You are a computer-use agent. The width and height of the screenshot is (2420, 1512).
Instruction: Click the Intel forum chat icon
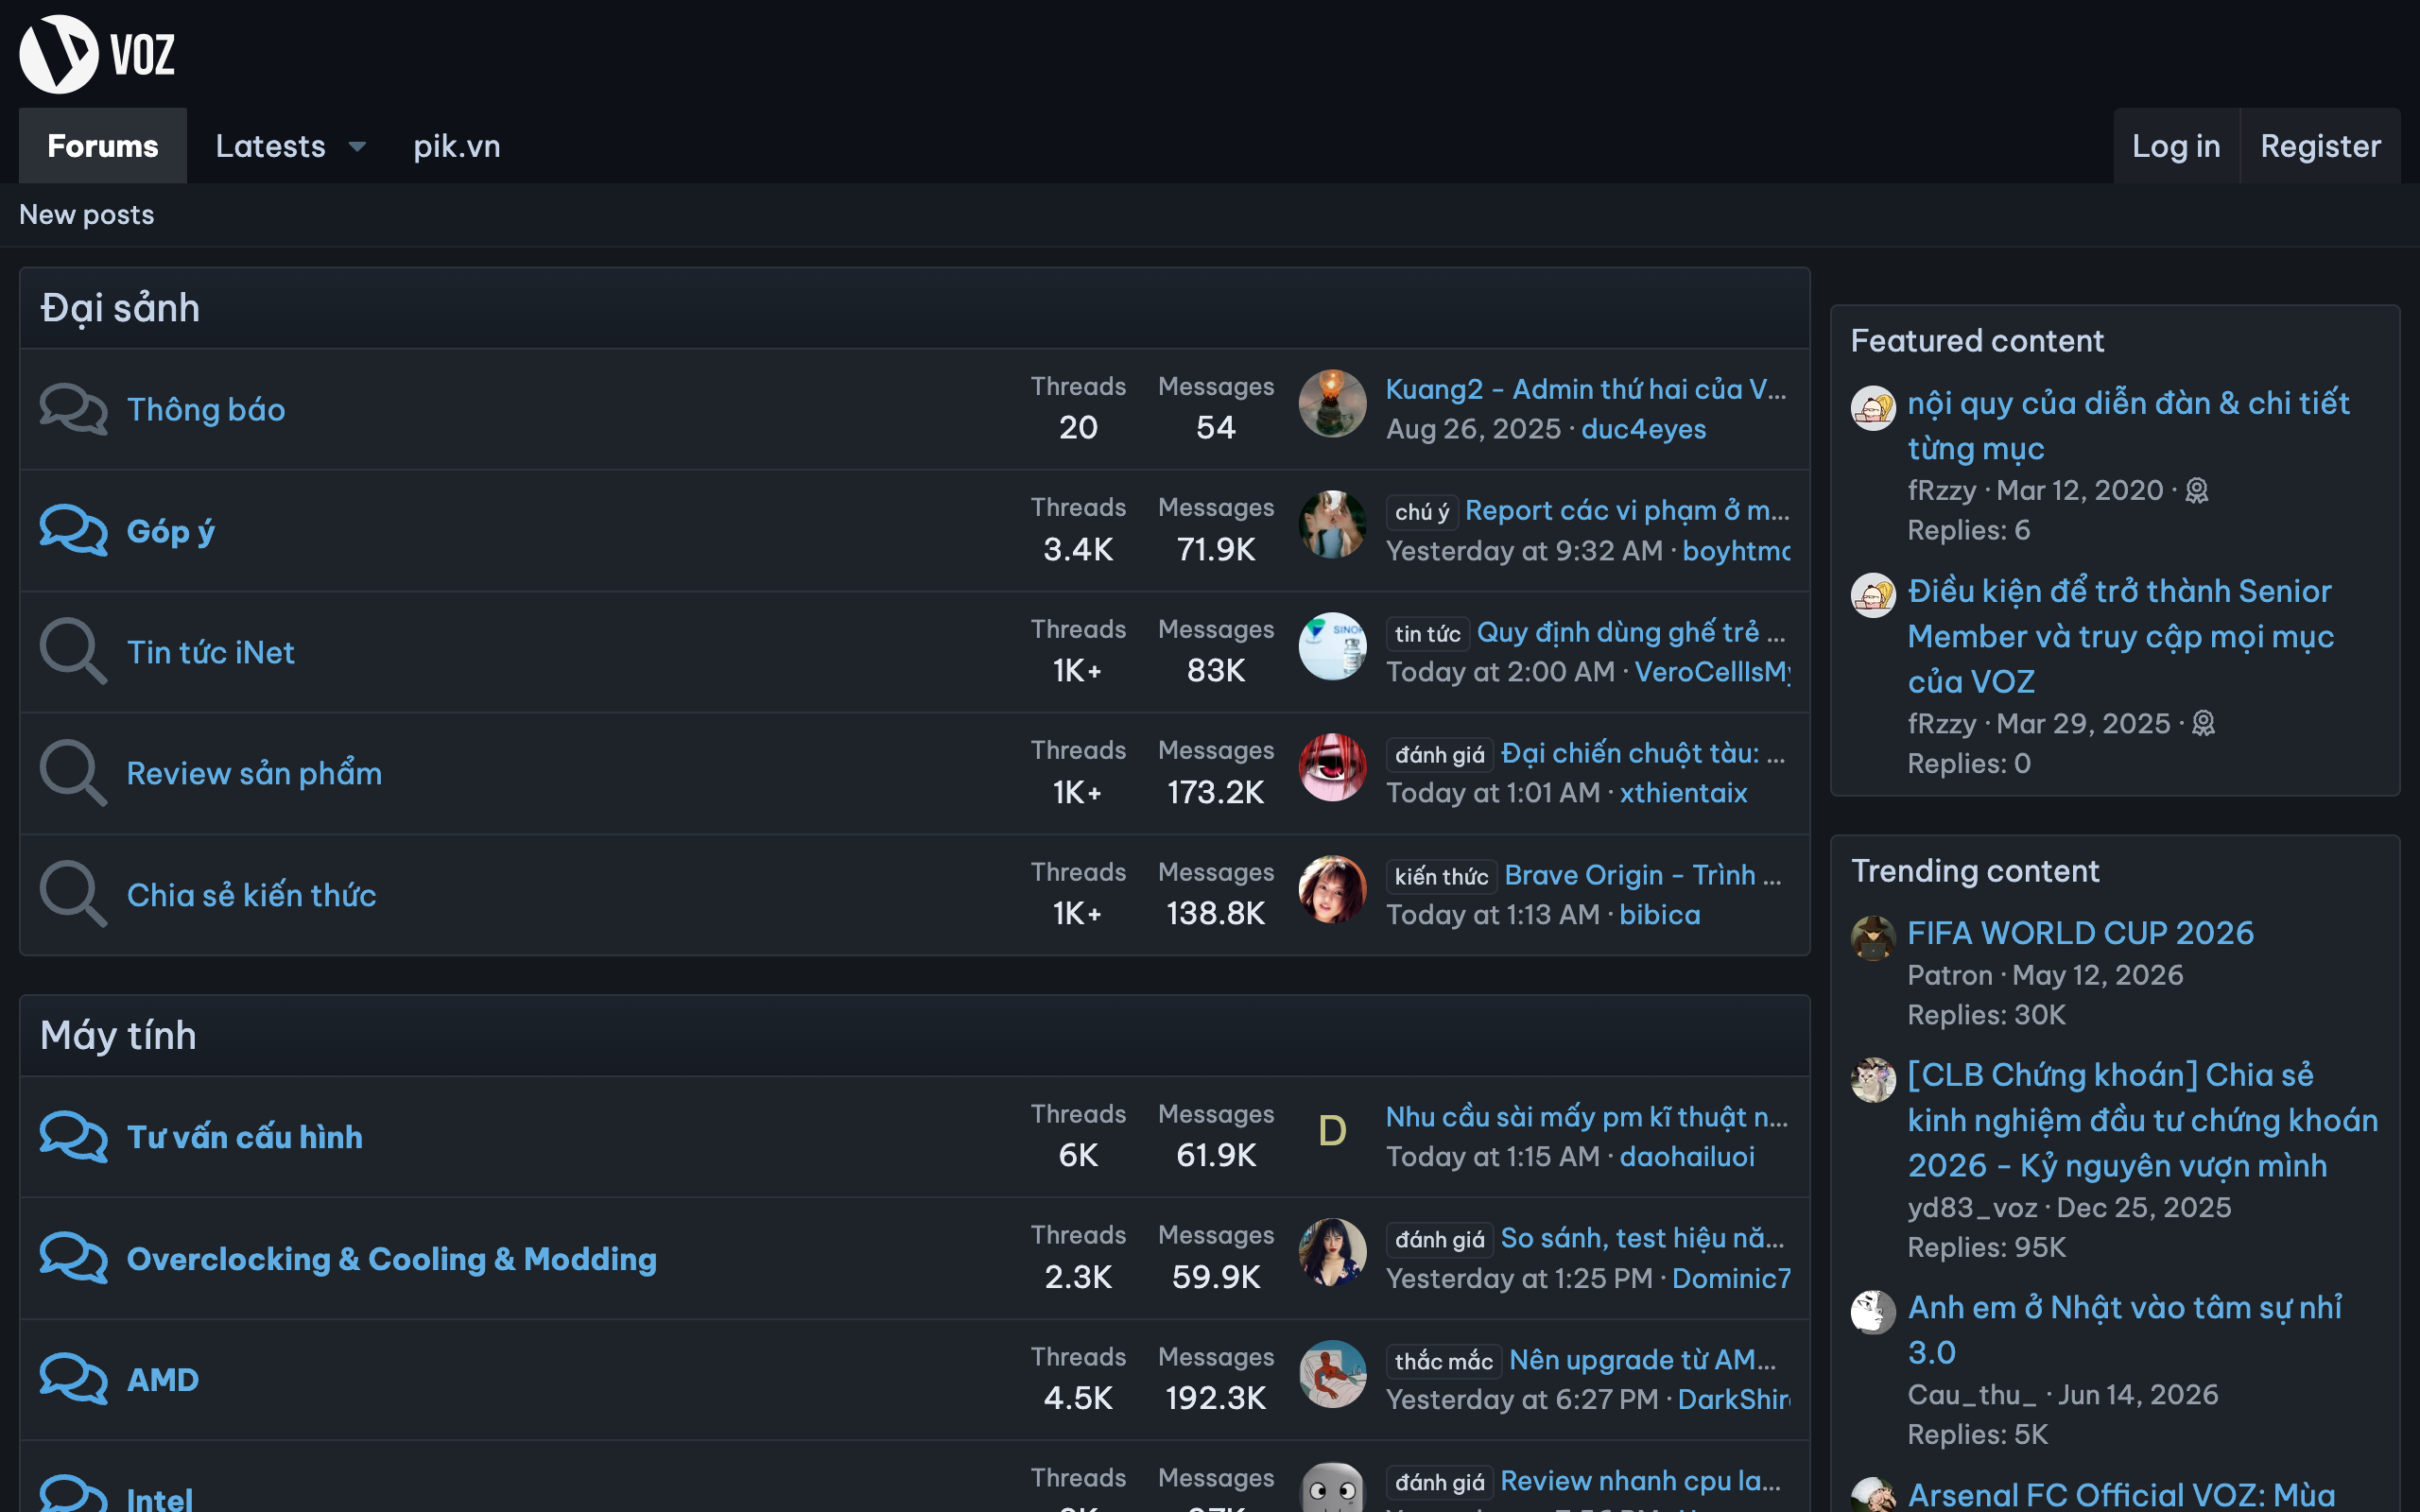[73, 1494]
